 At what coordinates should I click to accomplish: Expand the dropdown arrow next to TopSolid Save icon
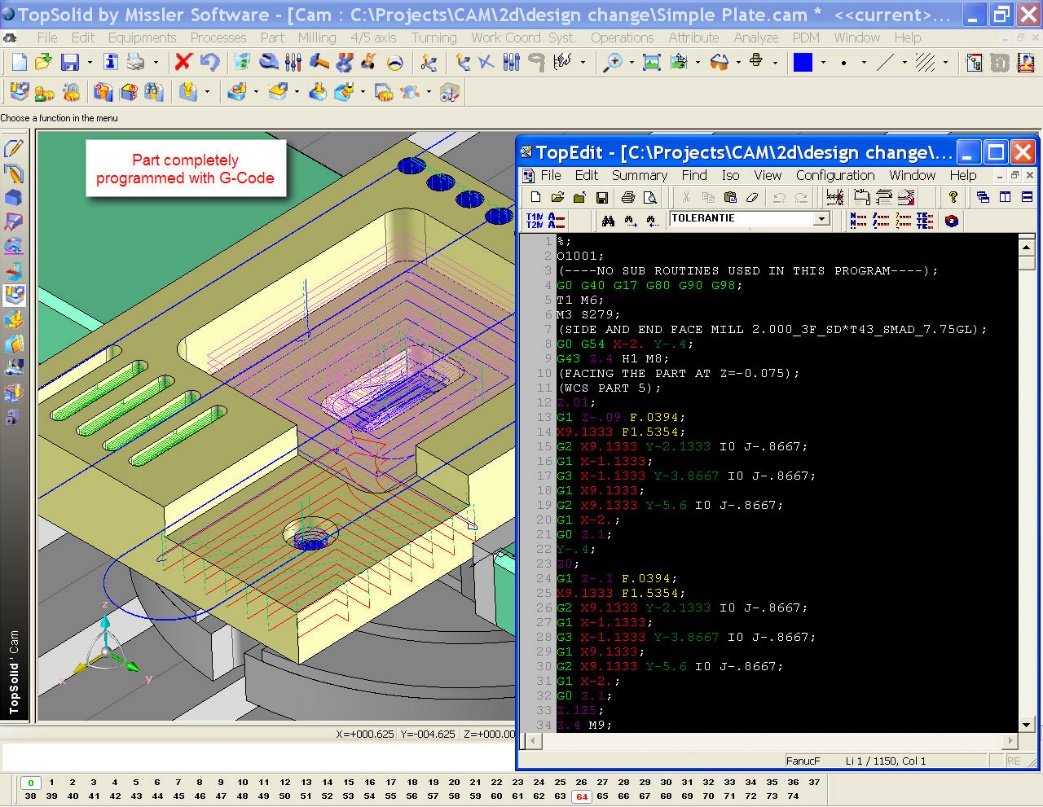tap(90, 63)
